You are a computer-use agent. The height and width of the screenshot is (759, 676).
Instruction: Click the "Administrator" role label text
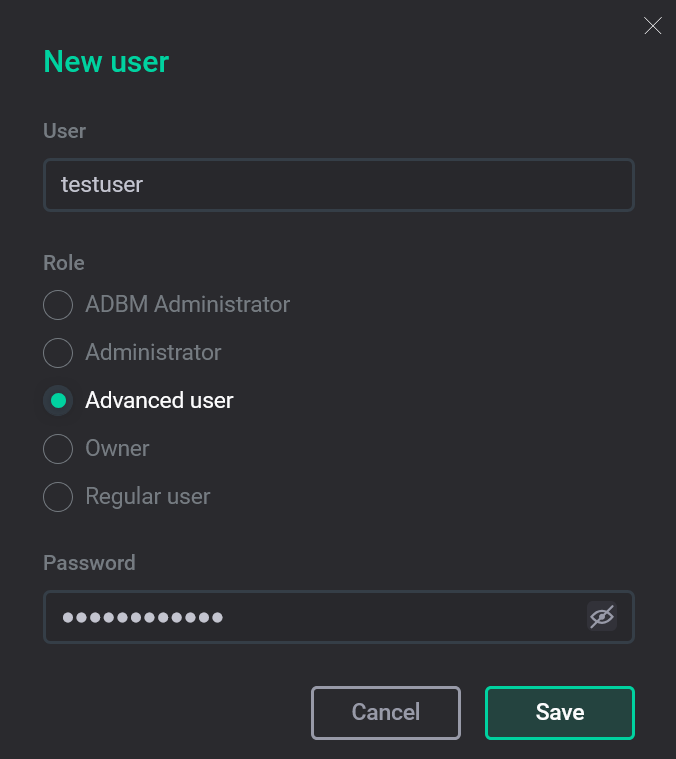153,352
